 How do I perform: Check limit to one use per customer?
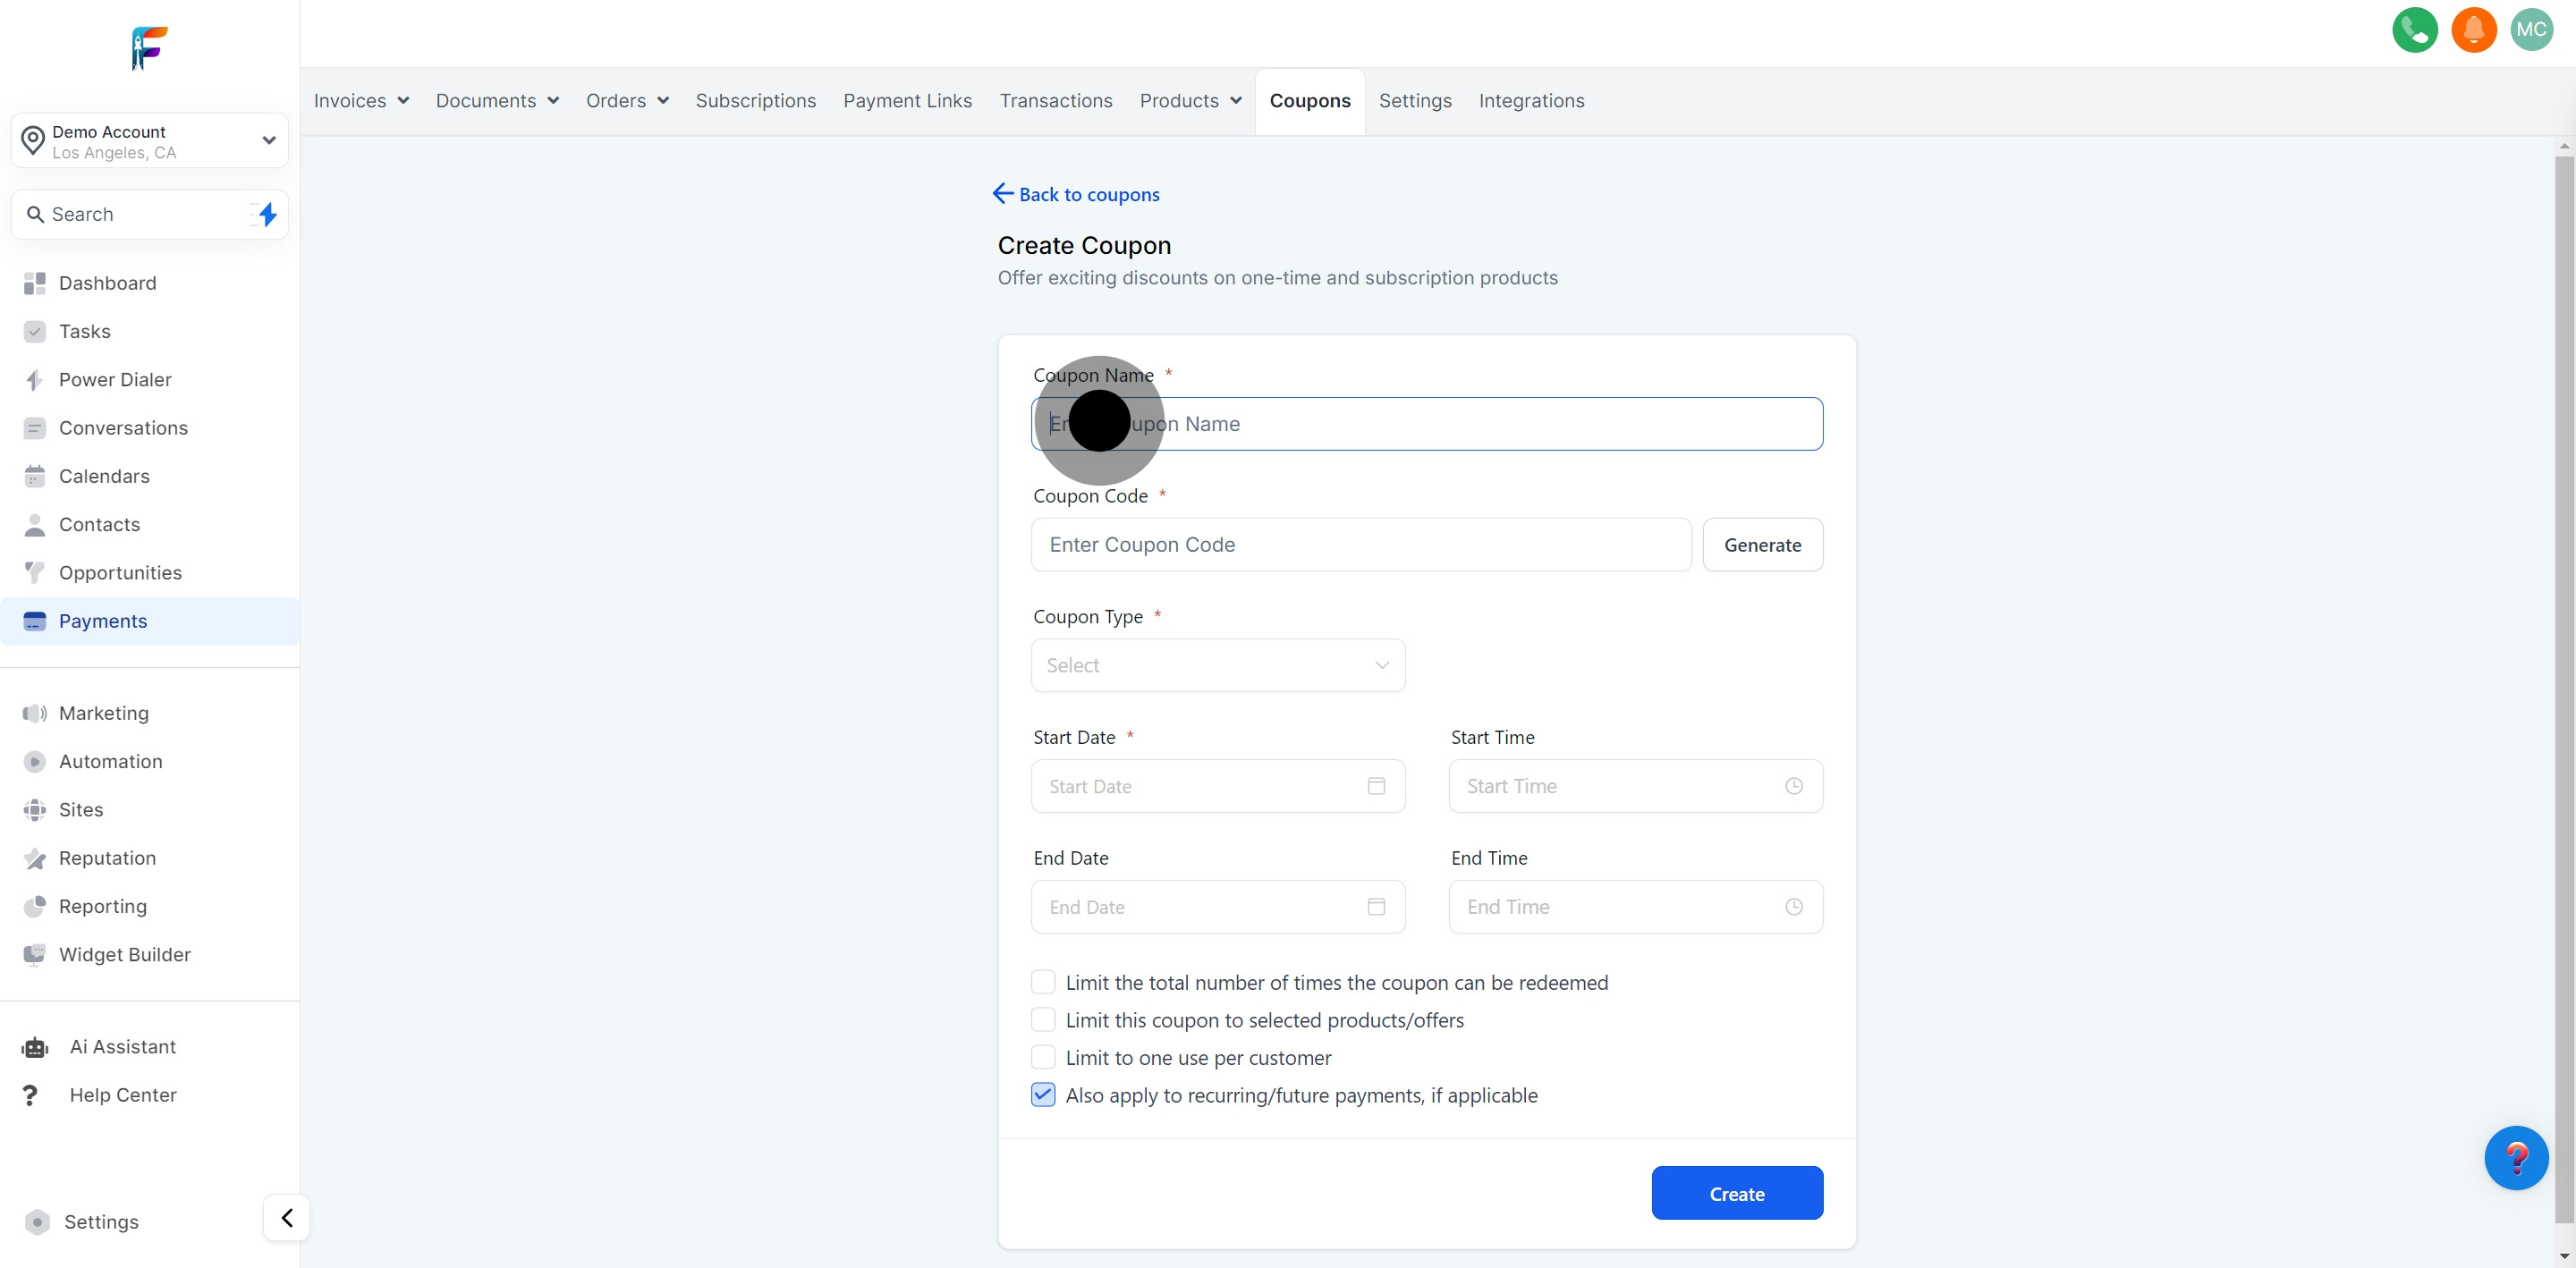point(1043,1057)
